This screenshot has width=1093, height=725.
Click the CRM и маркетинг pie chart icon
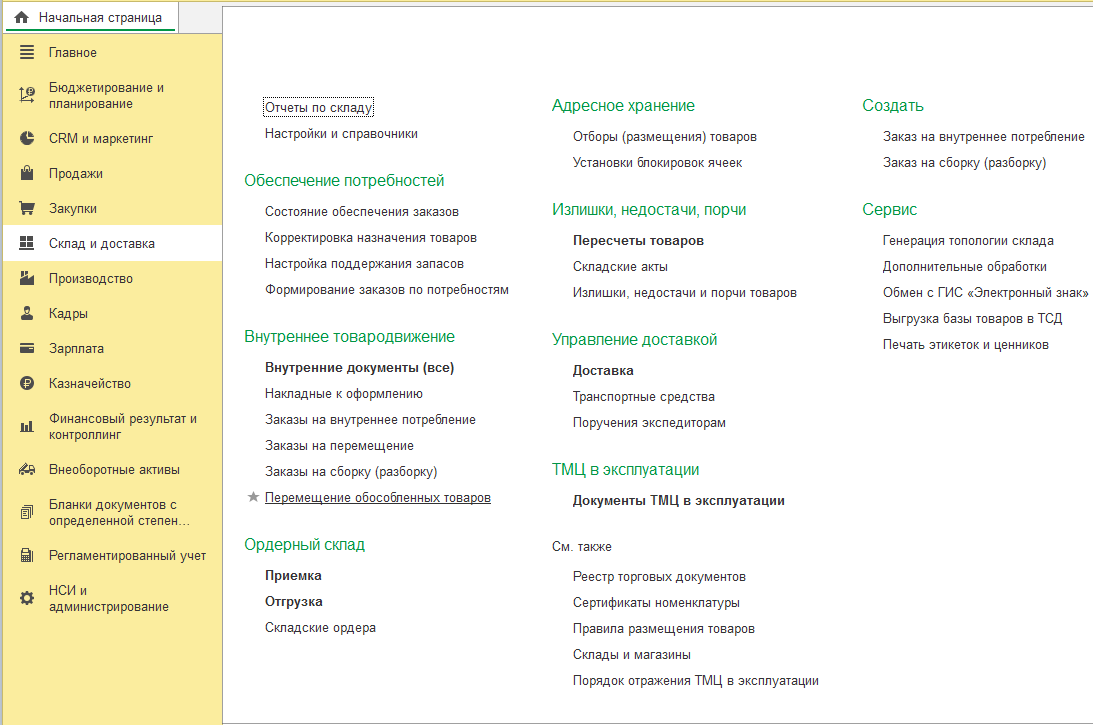click(x=27, y=139)
